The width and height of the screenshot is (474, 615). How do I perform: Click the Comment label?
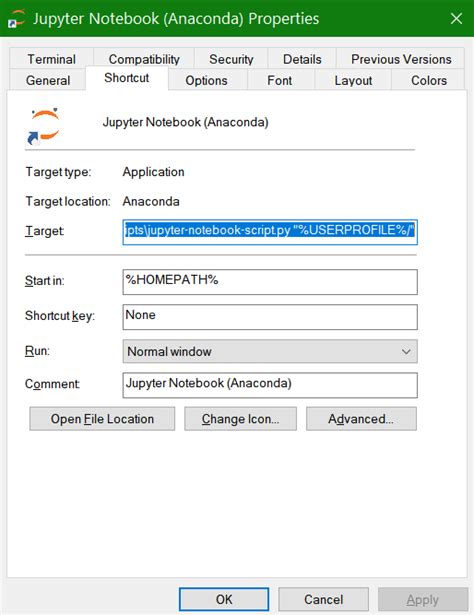coord(52,384)
